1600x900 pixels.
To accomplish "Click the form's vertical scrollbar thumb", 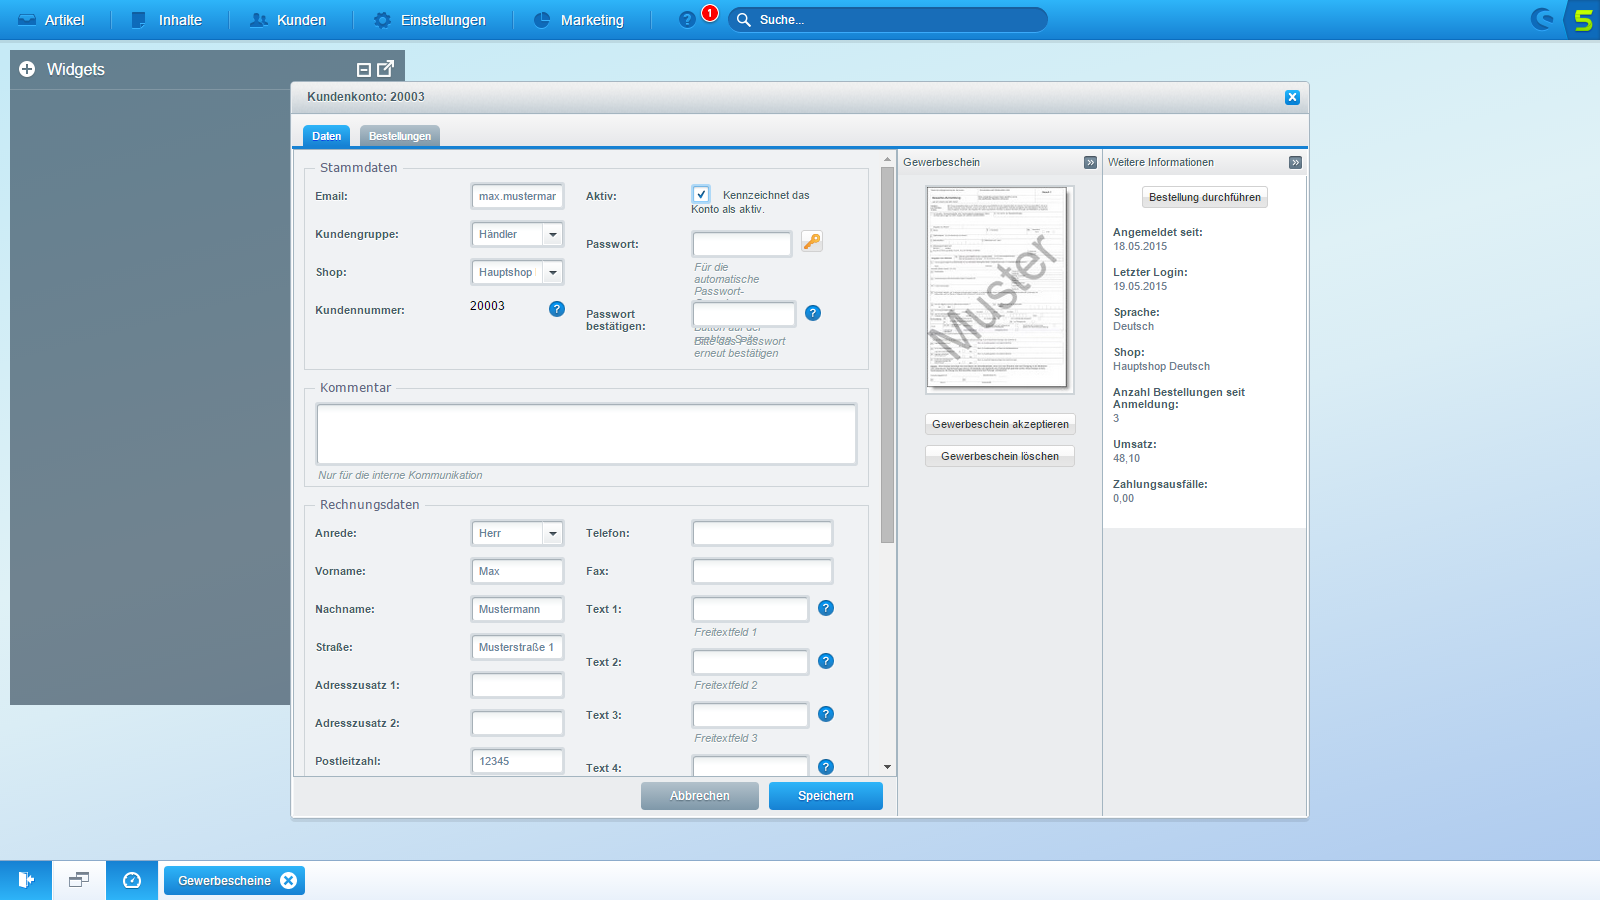I will tap(887, 355).
